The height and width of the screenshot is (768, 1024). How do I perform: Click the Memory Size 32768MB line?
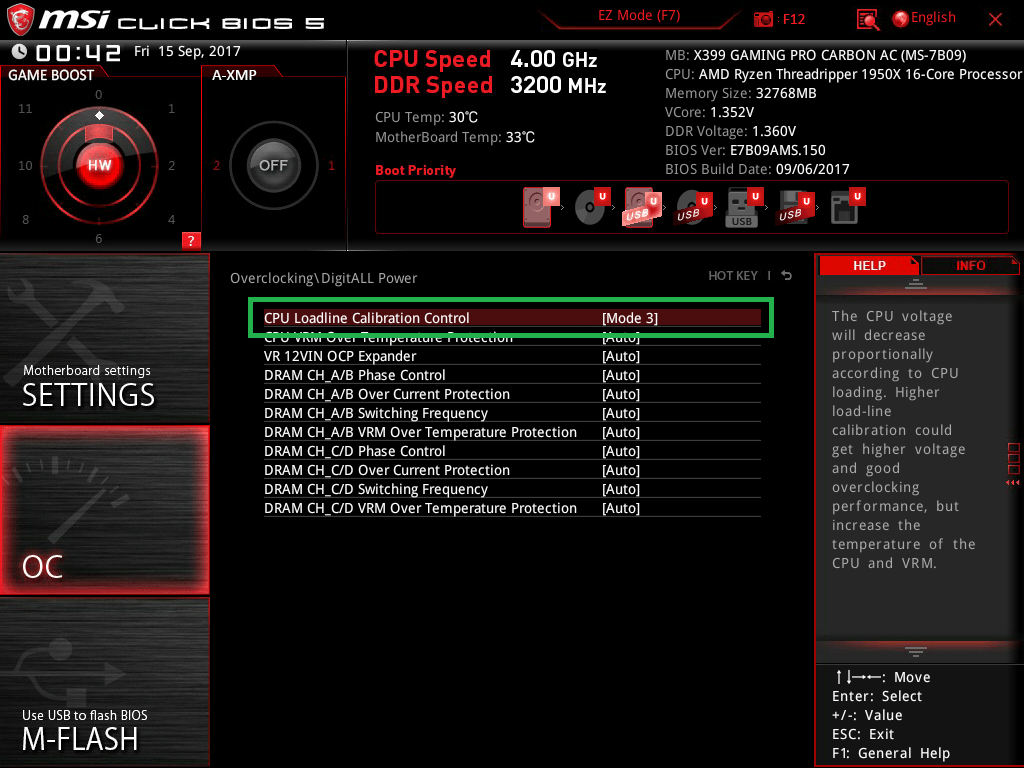coord(741,93)
